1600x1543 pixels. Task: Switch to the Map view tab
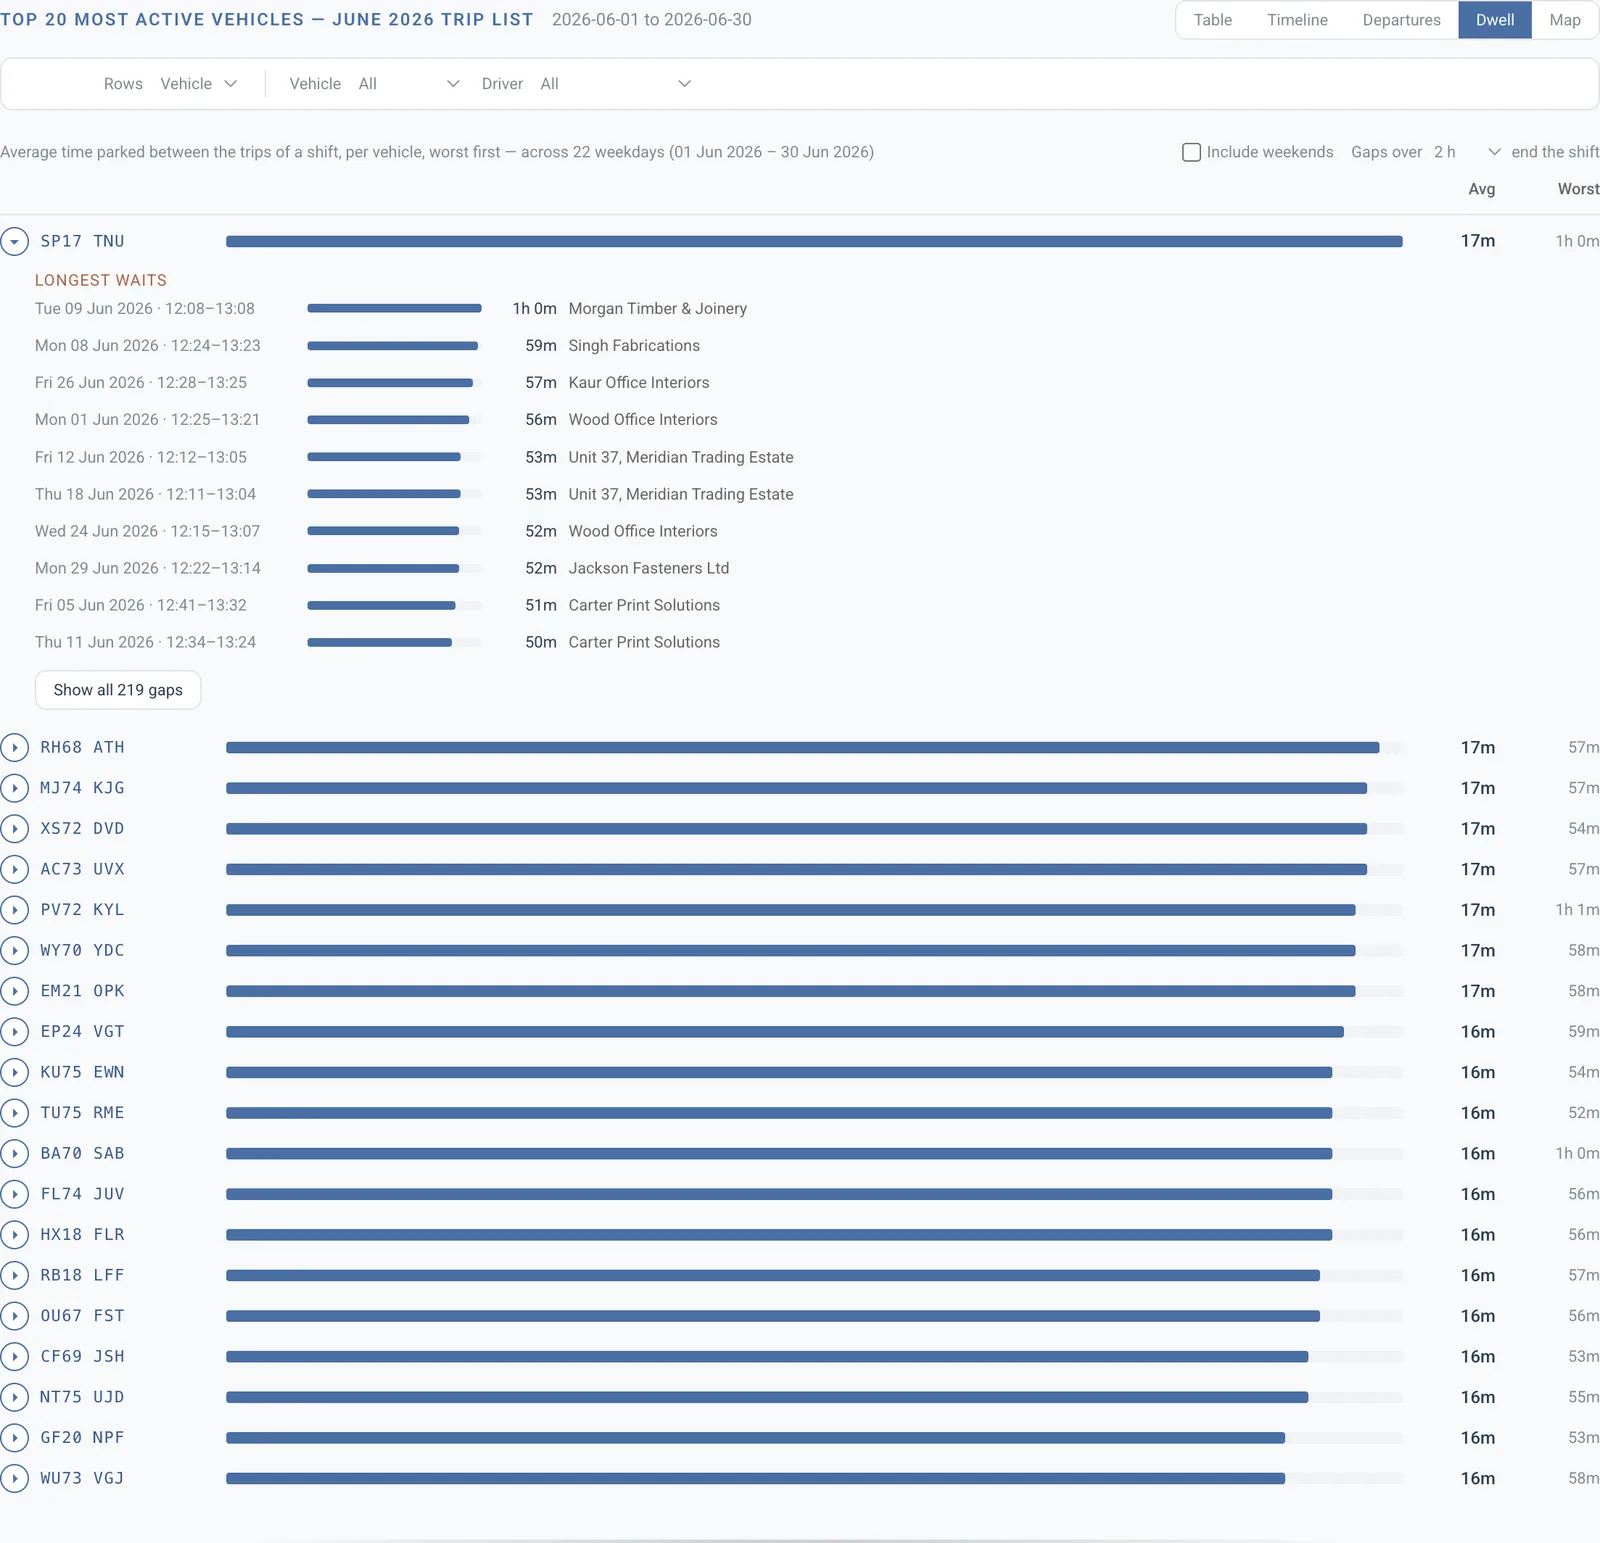(x=1565, y=20)
